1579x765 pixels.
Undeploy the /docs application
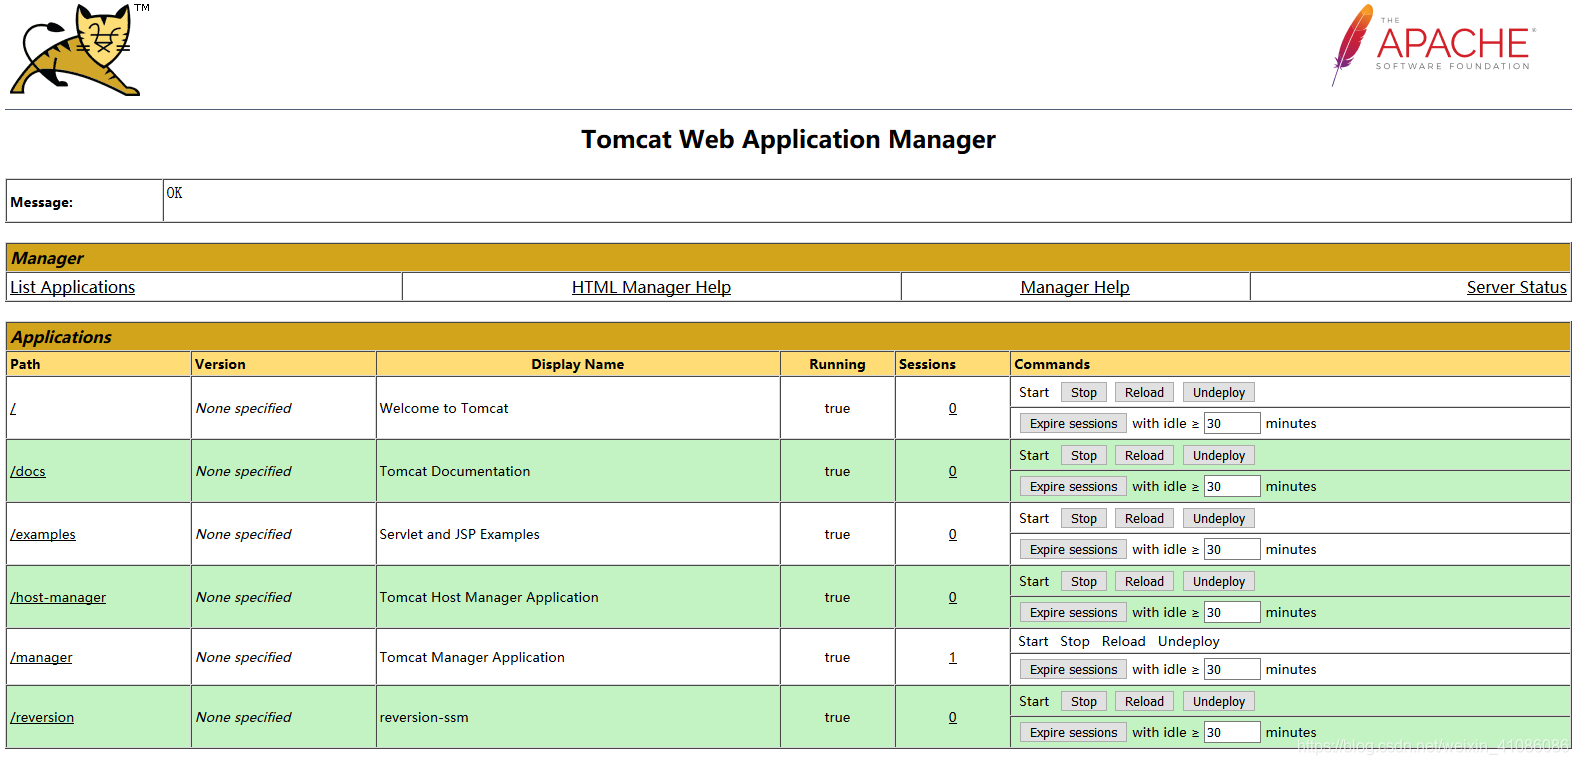tap(1219, 456)
